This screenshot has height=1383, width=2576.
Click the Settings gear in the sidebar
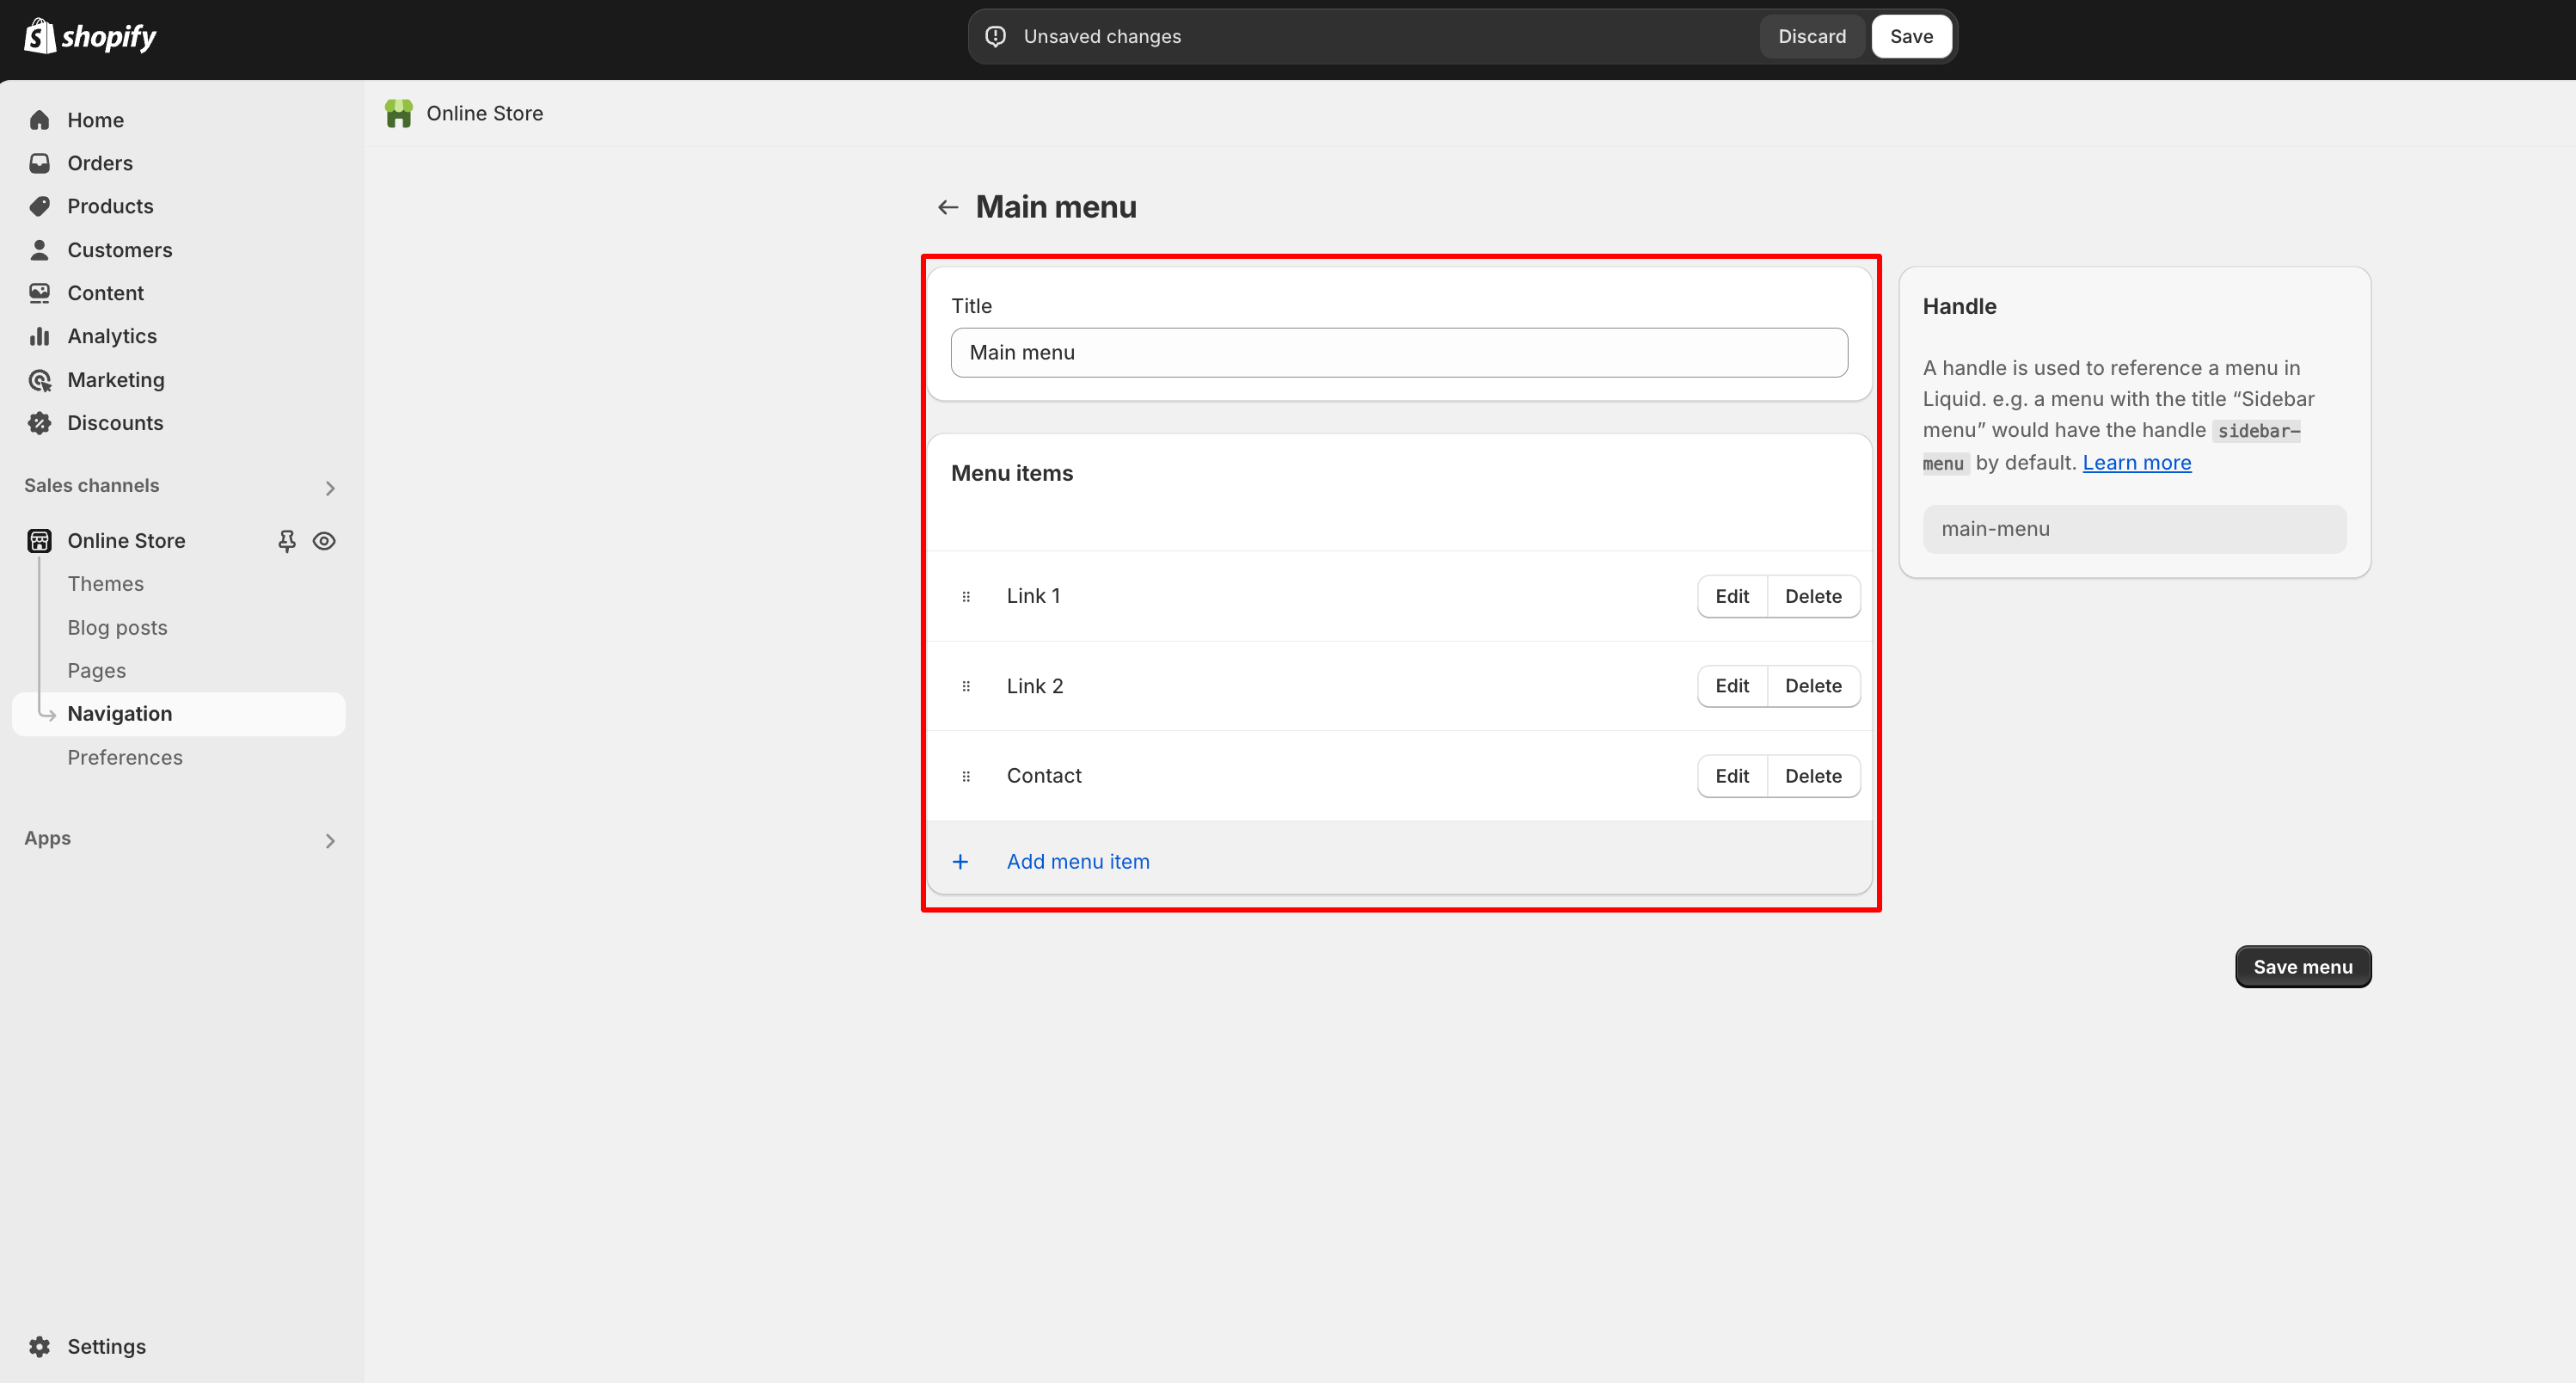click(40, 1346)
